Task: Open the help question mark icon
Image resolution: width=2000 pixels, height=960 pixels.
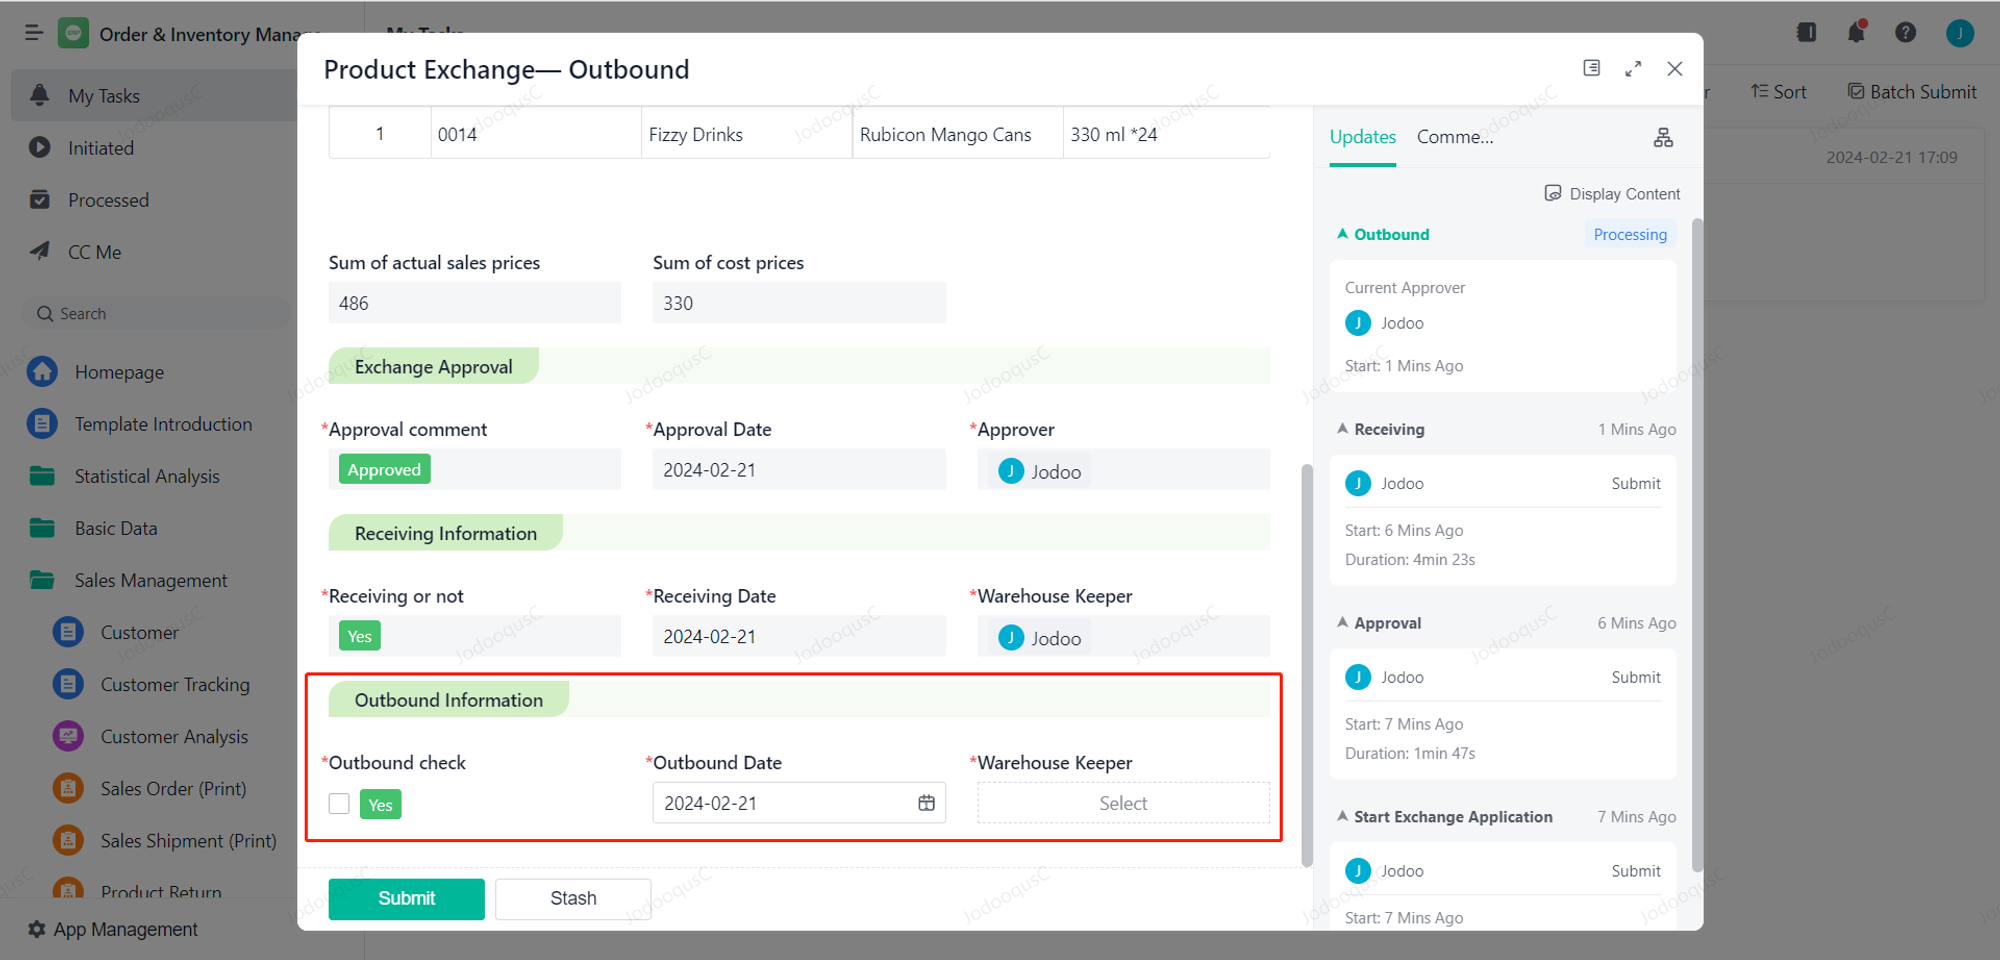Action: [1905, 33]
